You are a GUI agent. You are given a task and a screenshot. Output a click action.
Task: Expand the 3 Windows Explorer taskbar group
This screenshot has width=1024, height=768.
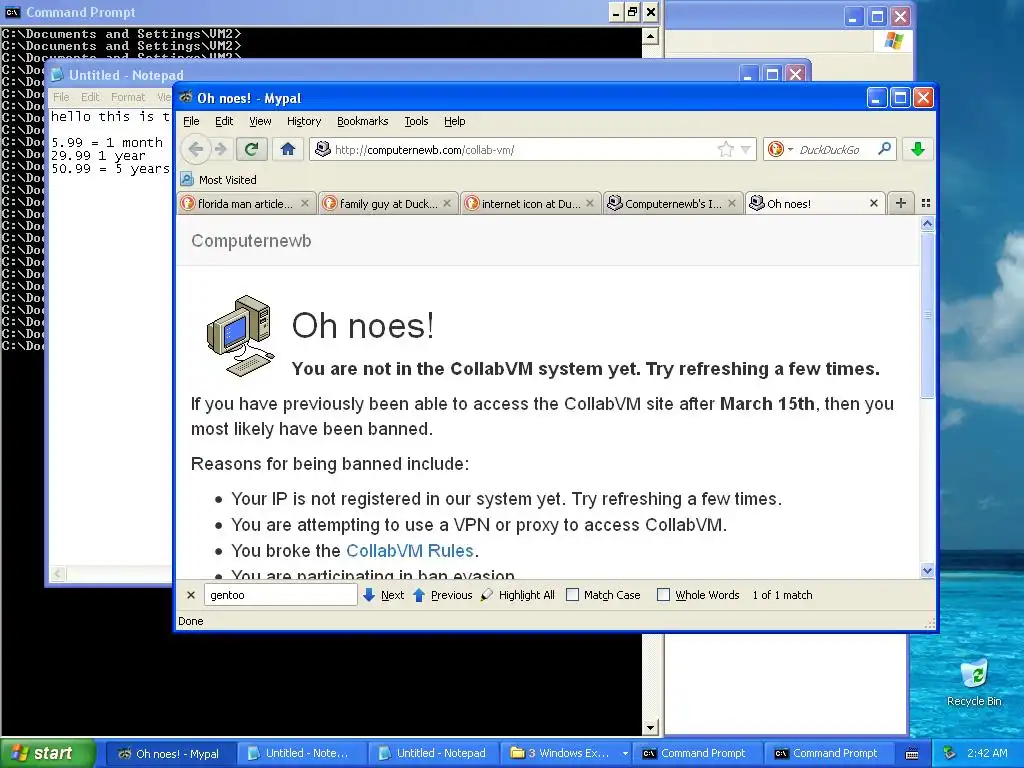point(568,753)
